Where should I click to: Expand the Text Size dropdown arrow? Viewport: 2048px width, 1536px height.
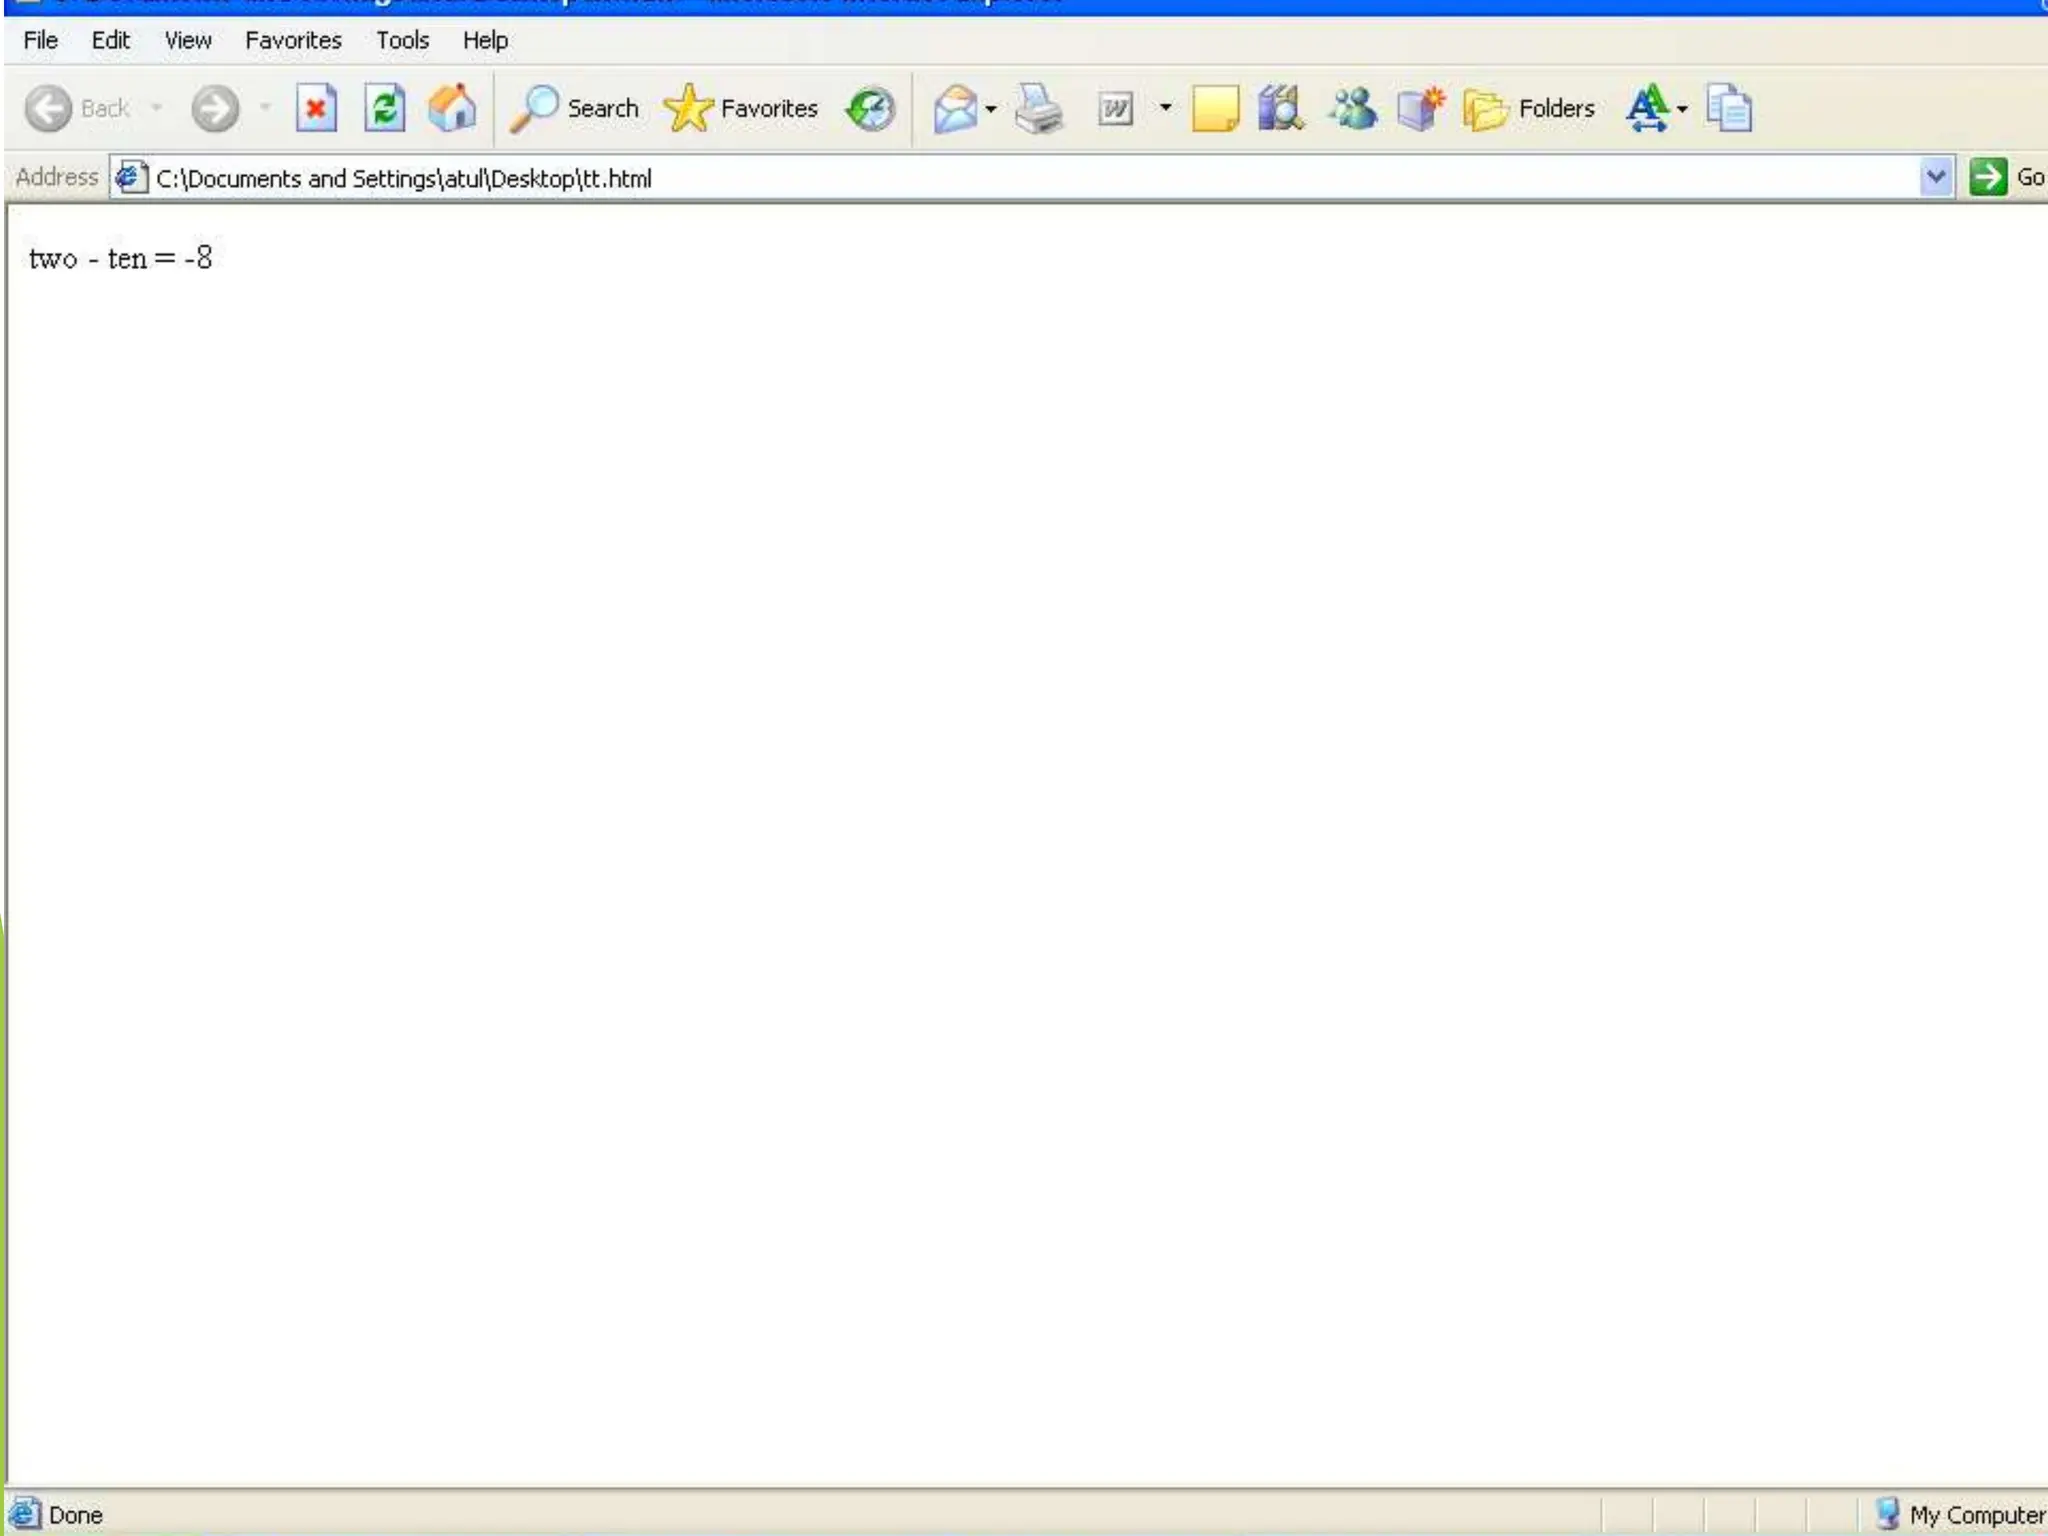tap(1683, 108)
